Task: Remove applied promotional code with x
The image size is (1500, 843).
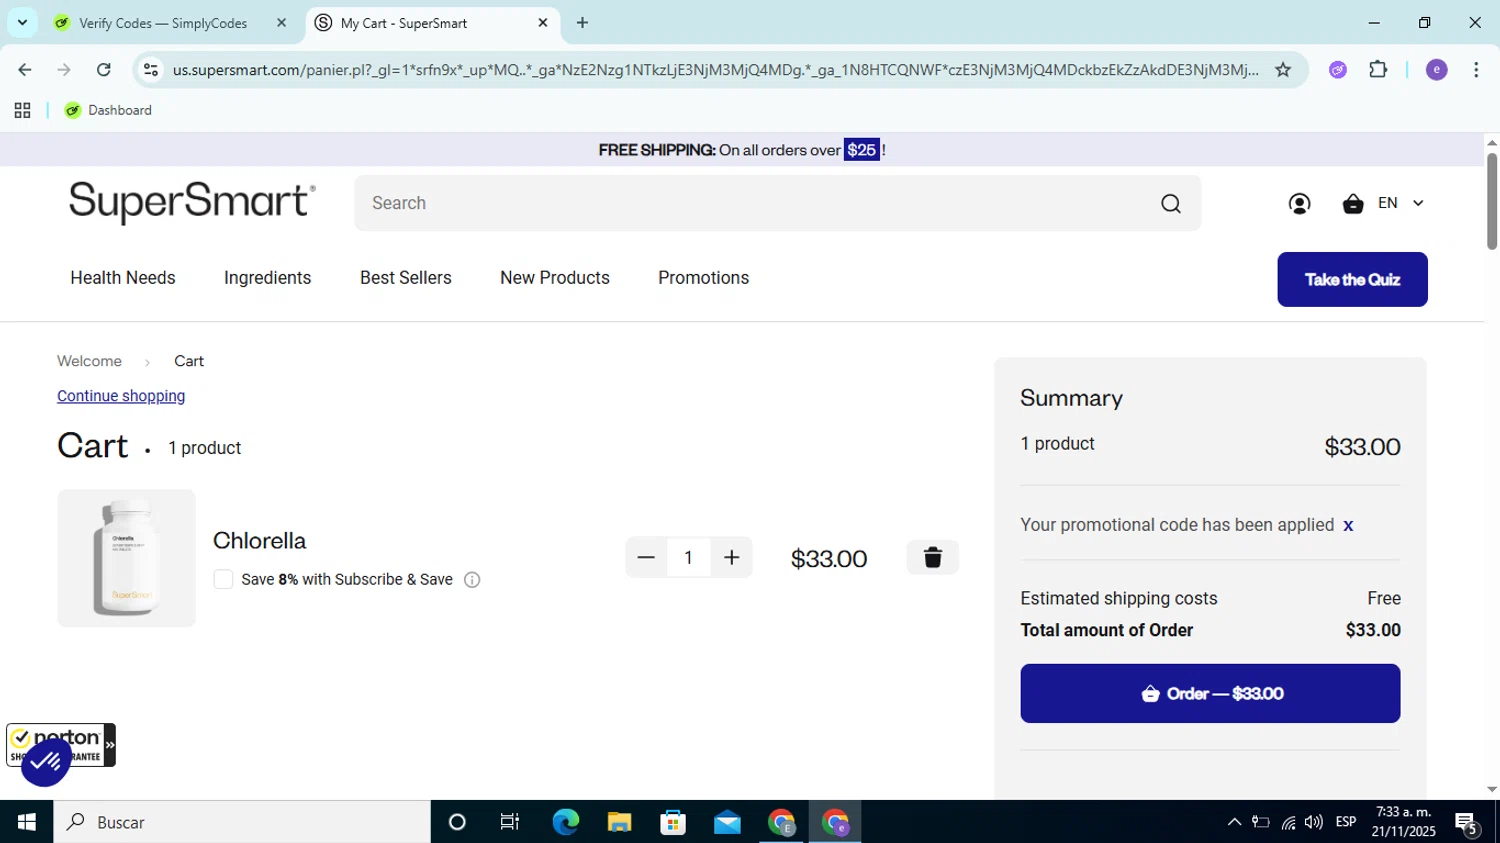Action: [x=1348, y=526]
